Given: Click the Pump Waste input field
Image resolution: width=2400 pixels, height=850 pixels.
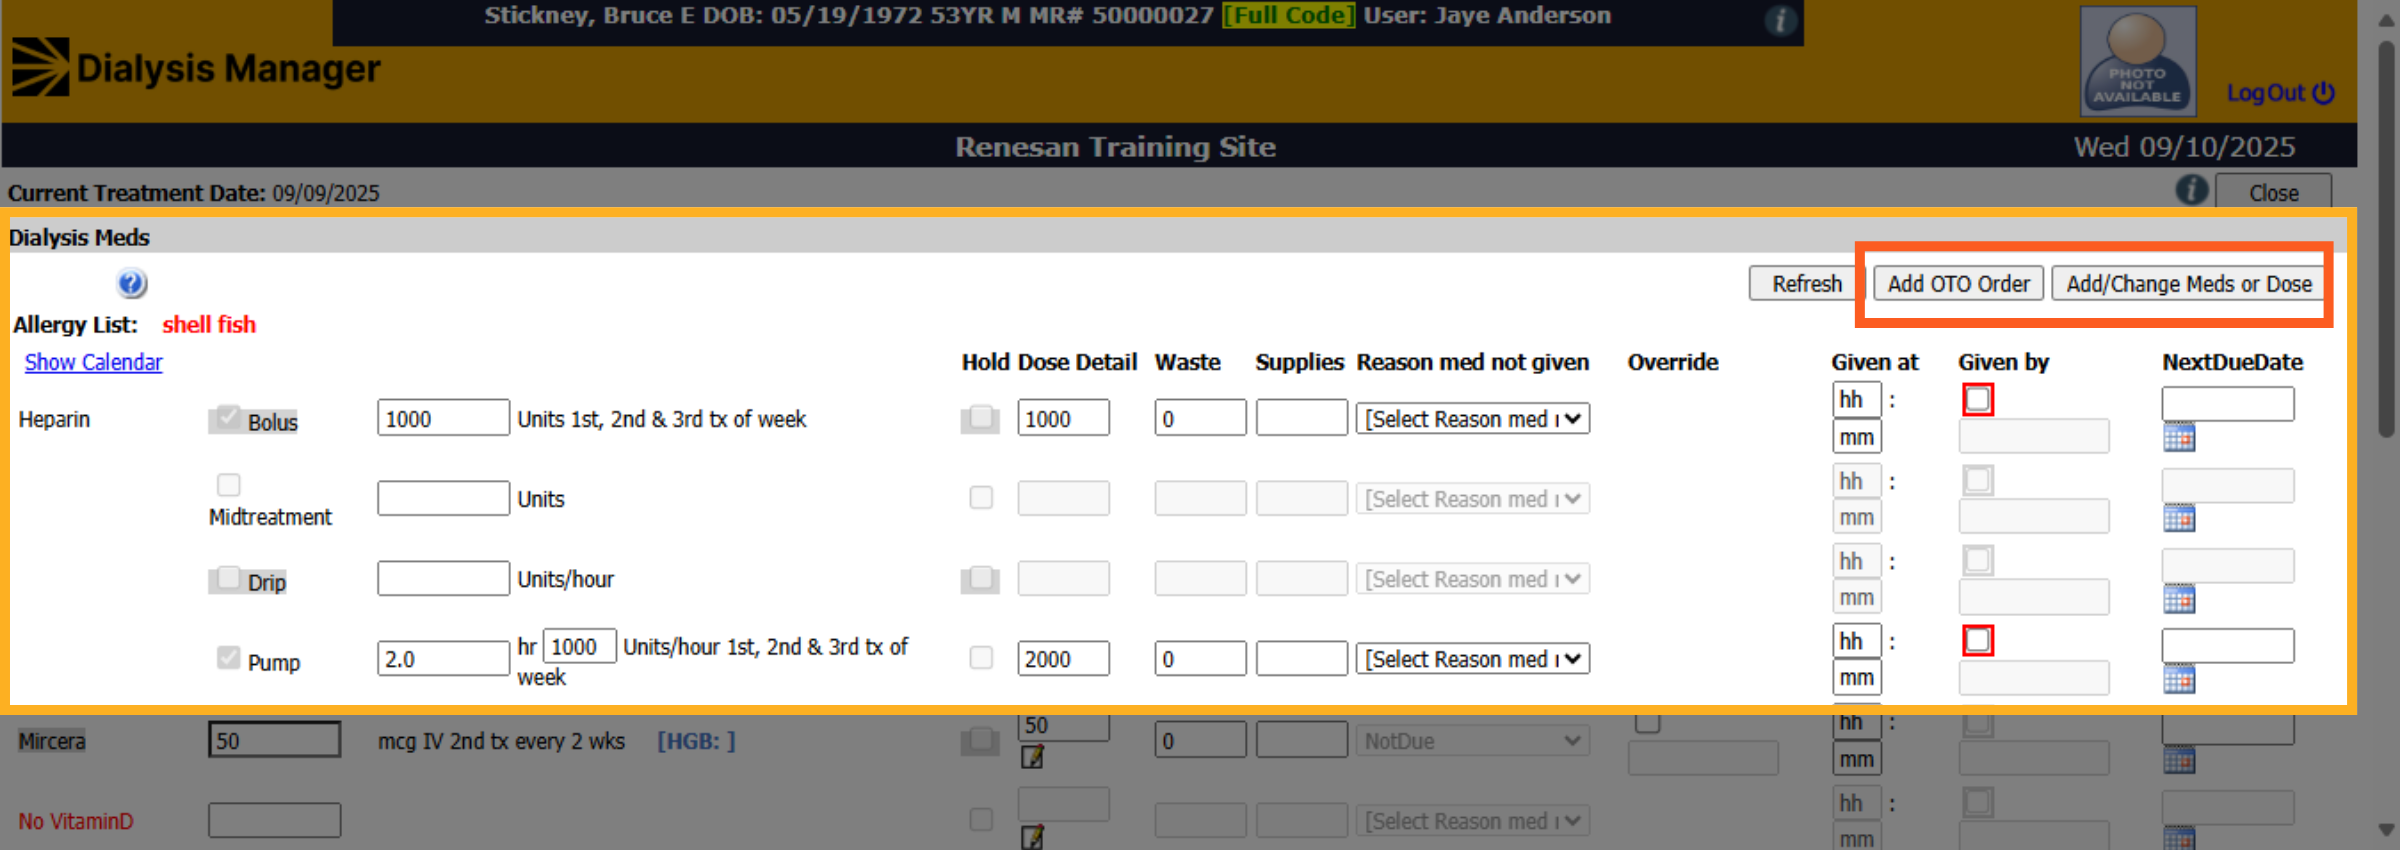Looking at the screenshot, I should pyautogui.click(x=1200, y=659).
